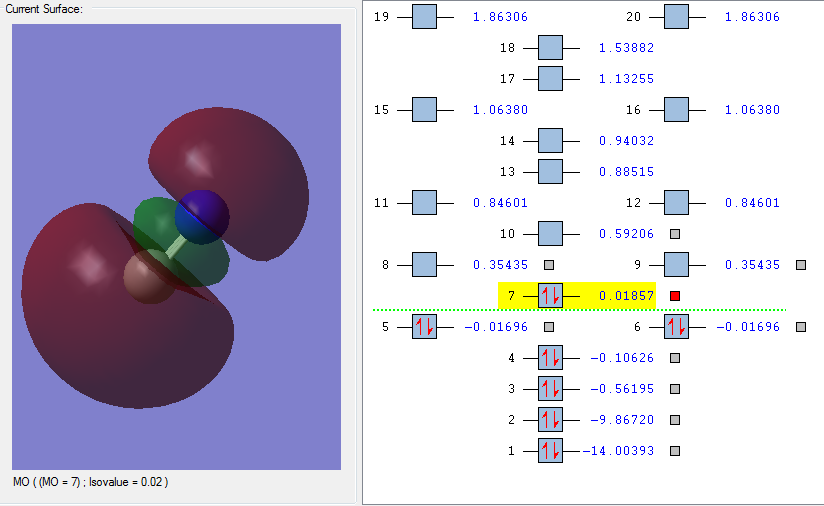Image resolution: width=824 pixels, height=506 pixels.
Task: Click the pink boron atom in the viewer
Action: click(x=149, y=277)
